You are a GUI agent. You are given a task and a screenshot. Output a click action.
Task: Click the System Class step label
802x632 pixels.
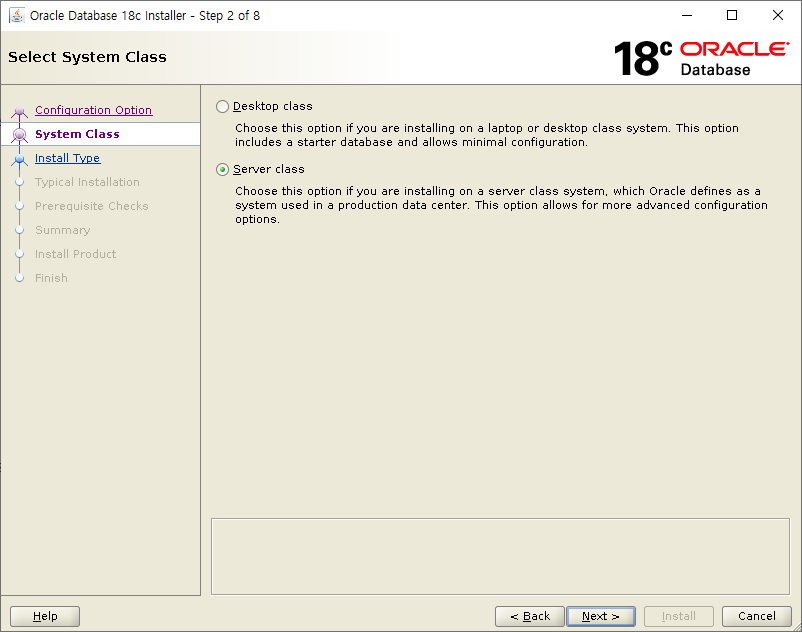pyautogui.click(x=77, y=134)
